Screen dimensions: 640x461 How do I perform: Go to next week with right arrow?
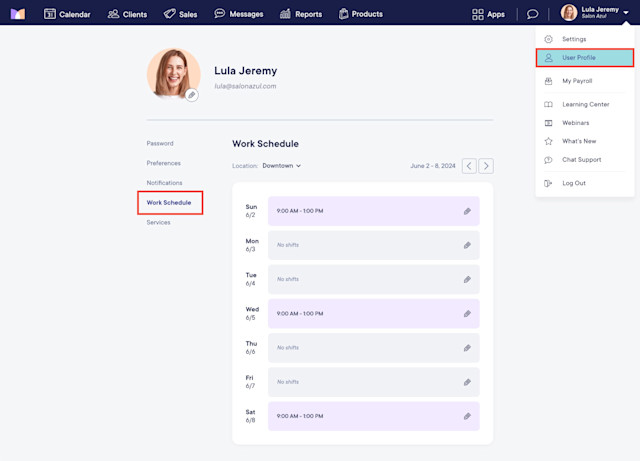pos(486,166)
